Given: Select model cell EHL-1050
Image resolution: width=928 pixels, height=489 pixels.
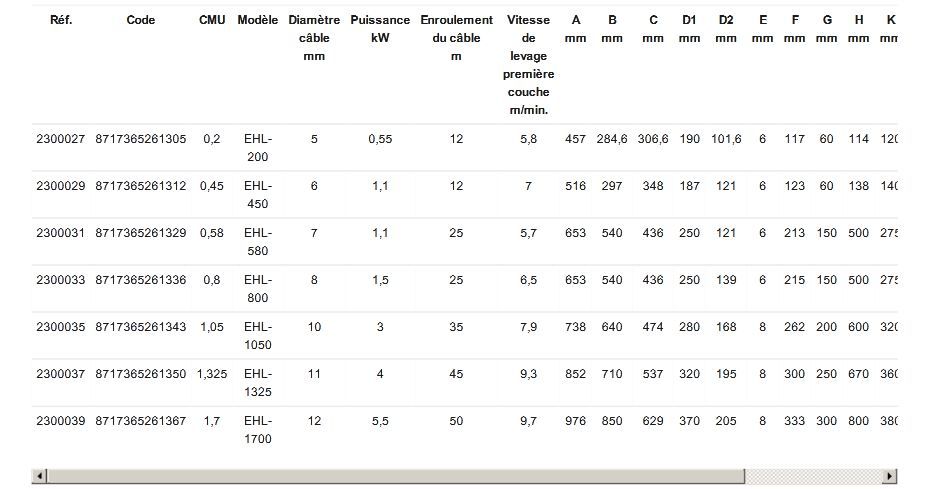Looking at the screenshot, I should click(x=258, y=336).
